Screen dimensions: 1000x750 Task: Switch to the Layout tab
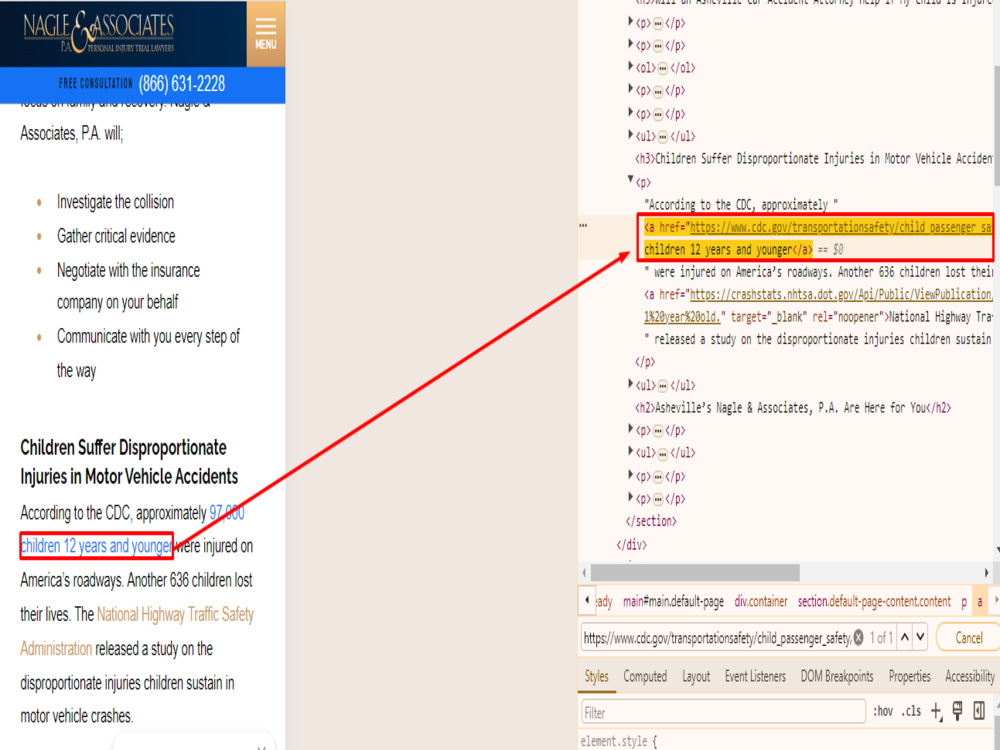click(x=696, y=677)
